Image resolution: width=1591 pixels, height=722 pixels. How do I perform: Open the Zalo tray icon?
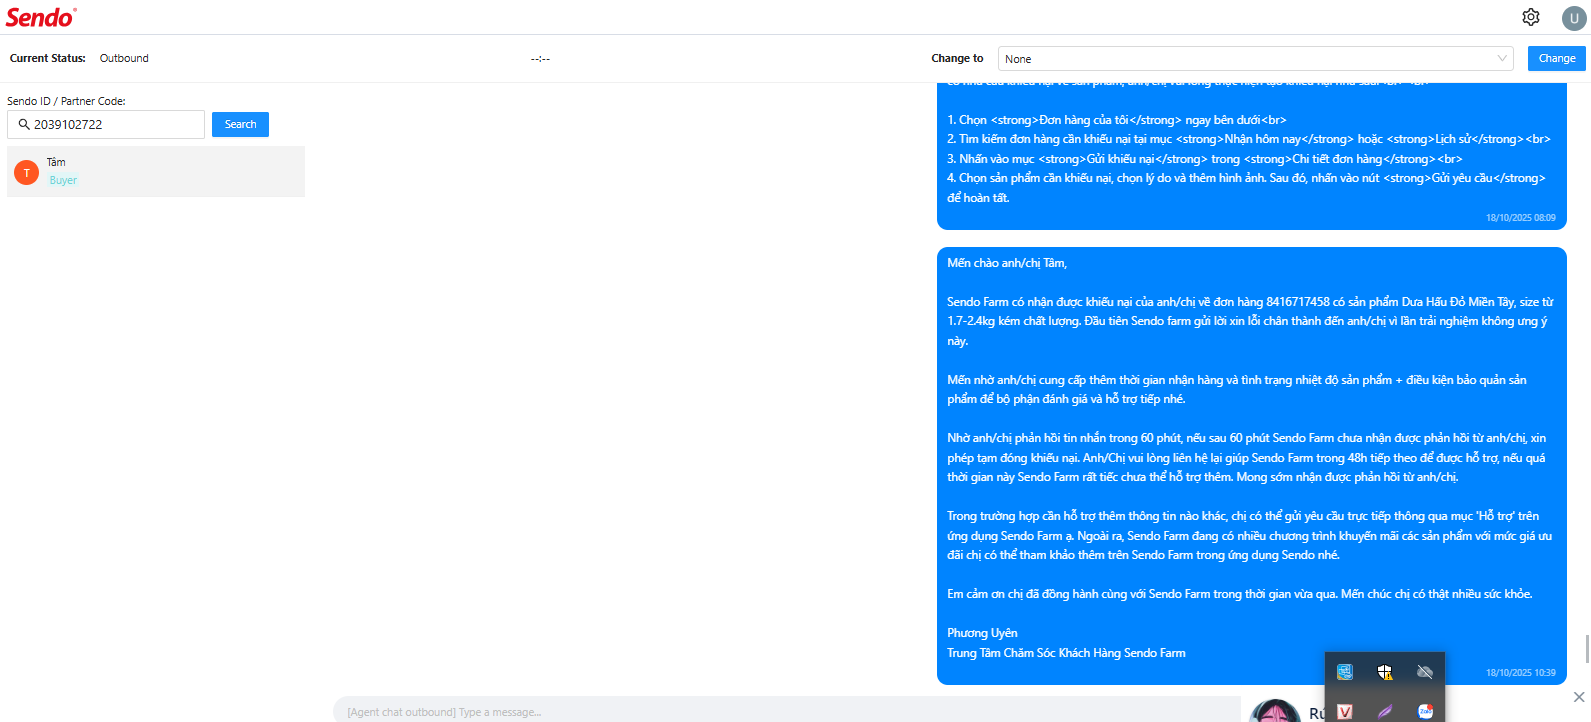tap(1425, 711)
